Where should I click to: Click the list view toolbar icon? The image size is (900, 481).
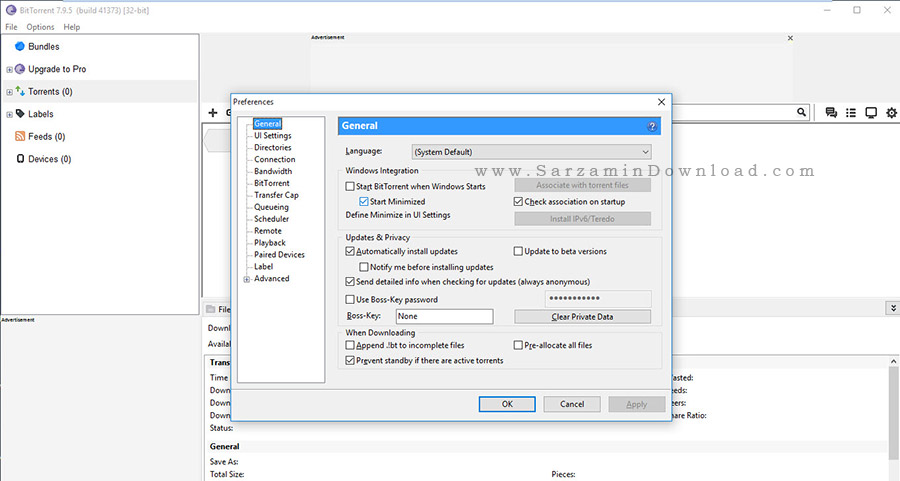pos(851,113)
